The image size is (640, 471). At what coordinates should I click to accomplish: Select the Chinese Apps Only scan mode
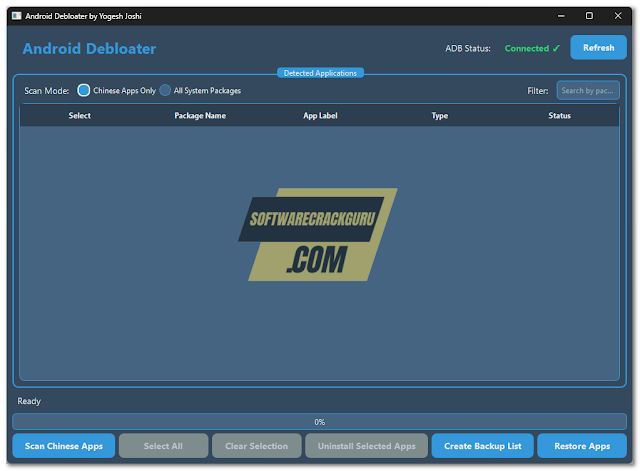pyautogui.click(x=84, y=90)
